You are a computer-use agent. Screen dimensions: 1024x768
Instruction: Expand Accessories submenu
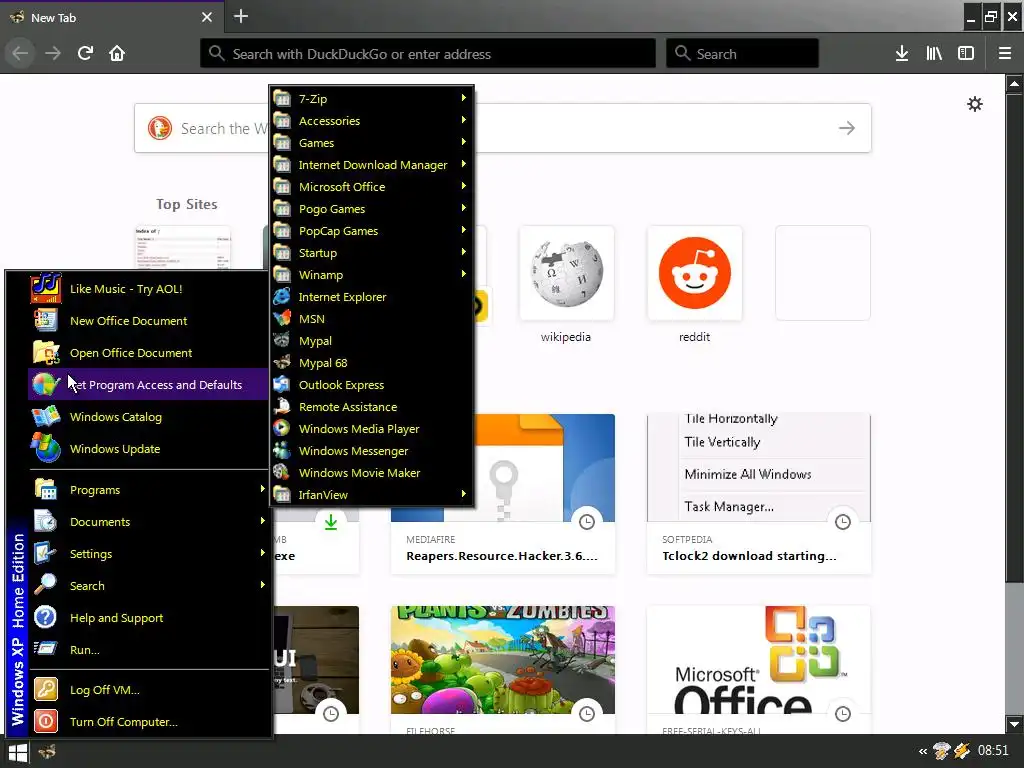(x=372, y=121)
